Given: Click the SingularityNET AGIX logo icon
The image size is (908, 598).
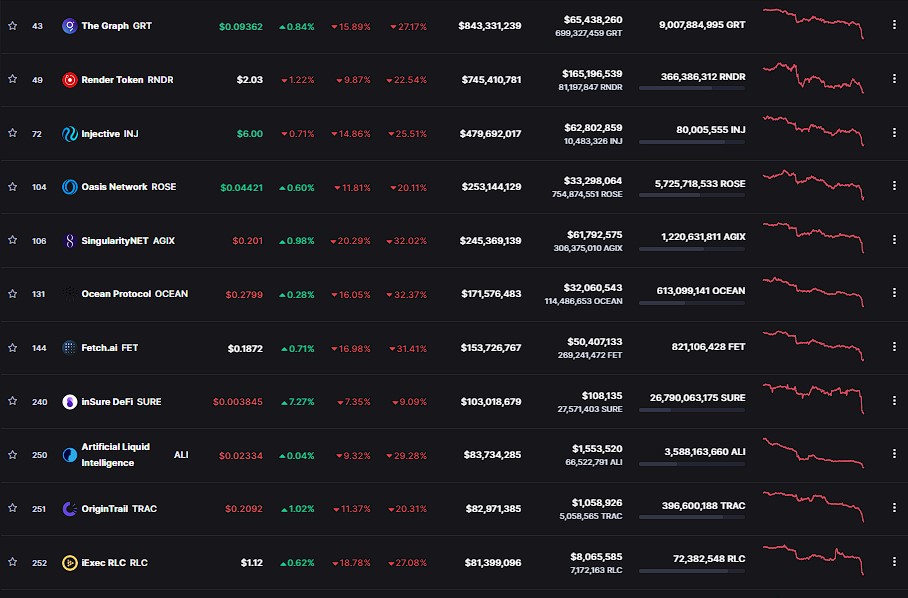Looking at the screenshot, I should pos(70,241).
